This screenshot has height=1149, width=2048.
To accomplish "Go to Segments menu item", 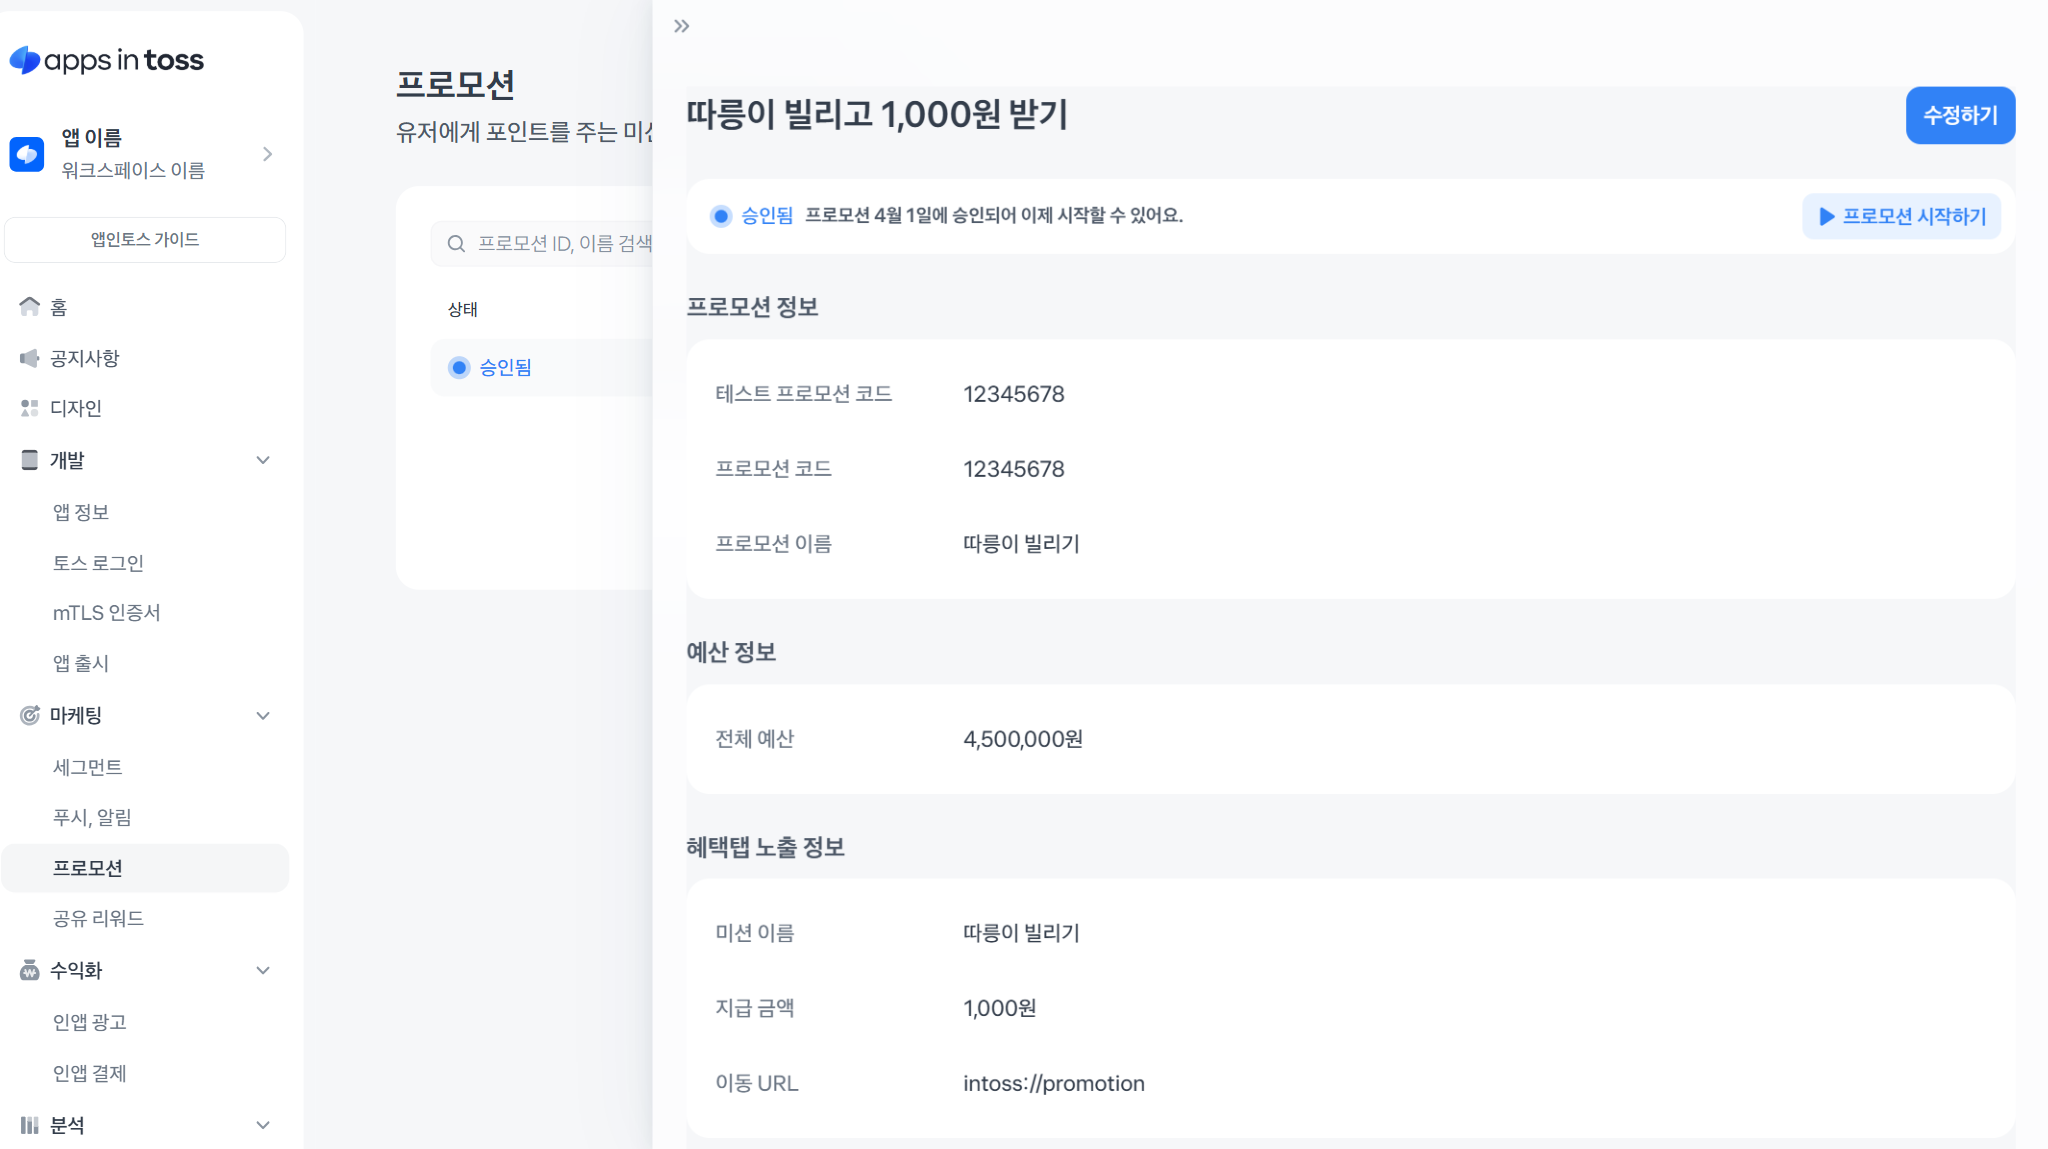I will (88, 767).
